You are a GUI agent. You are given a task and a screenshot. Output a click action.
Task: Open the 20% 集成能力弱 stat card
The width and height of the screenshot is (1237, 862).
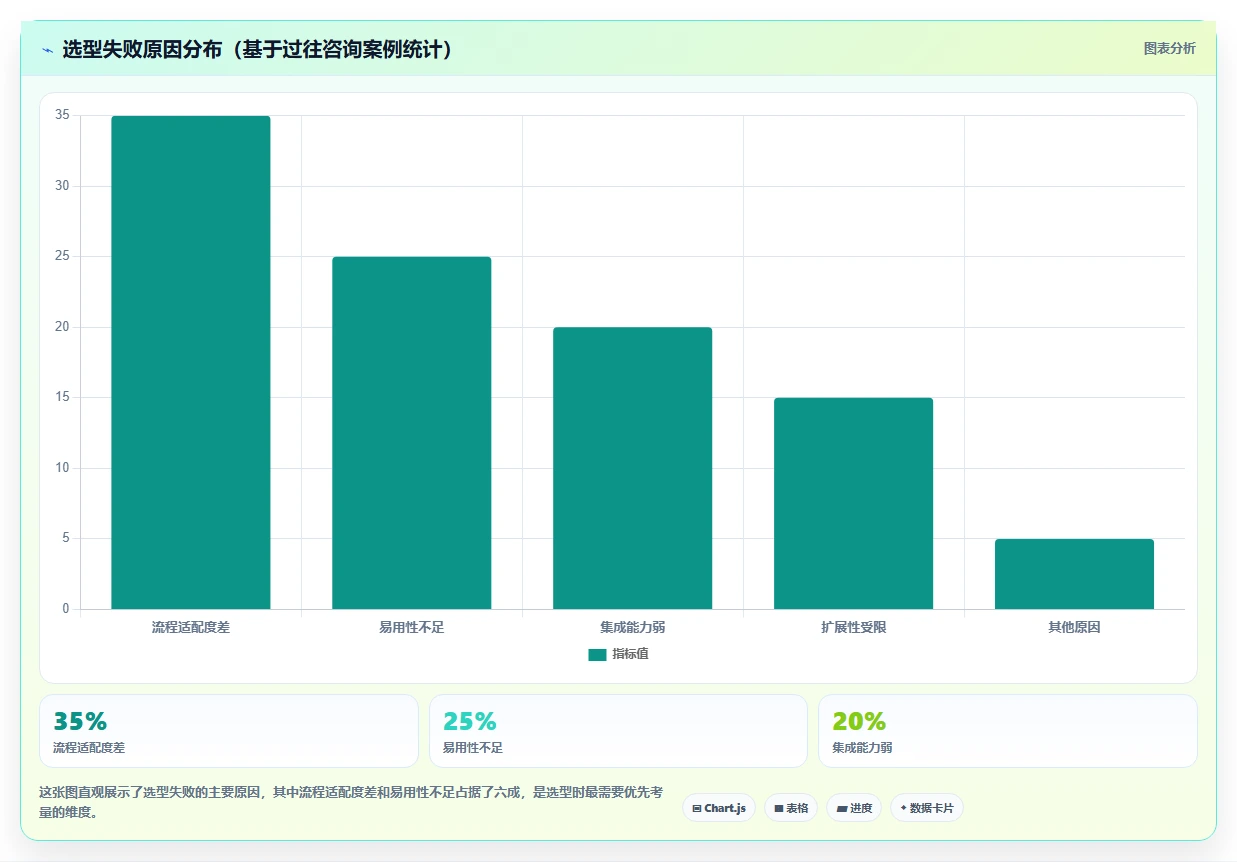(x=1007, y=731)
